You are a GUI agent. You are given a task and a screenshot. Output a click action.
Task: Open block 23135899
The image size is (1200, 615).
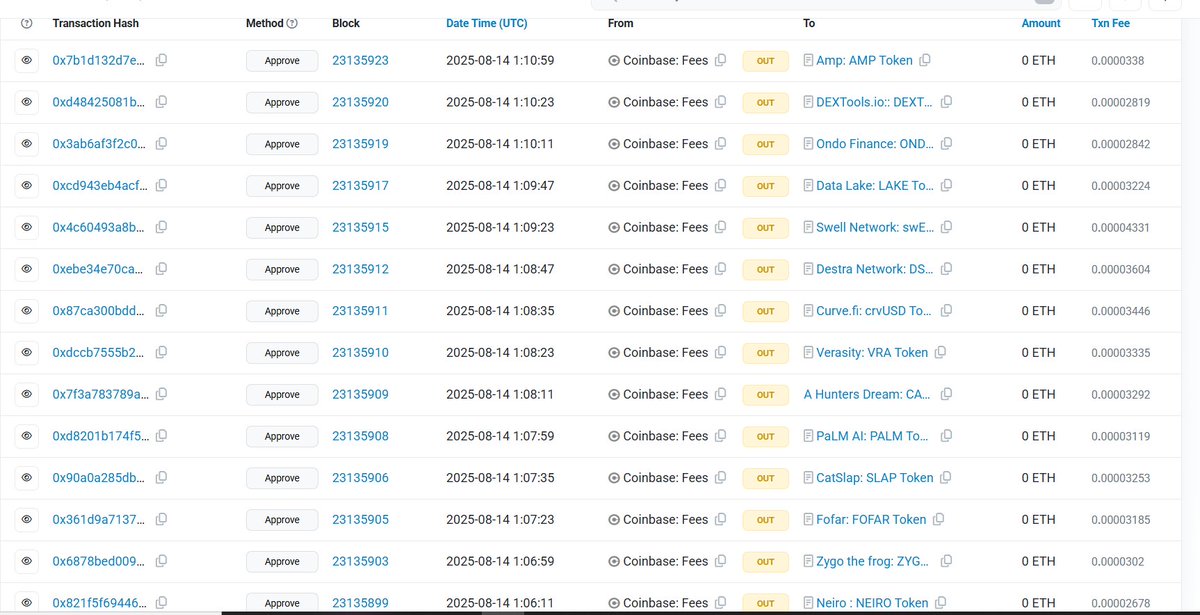pyautogui.click(x=360, y=603)
